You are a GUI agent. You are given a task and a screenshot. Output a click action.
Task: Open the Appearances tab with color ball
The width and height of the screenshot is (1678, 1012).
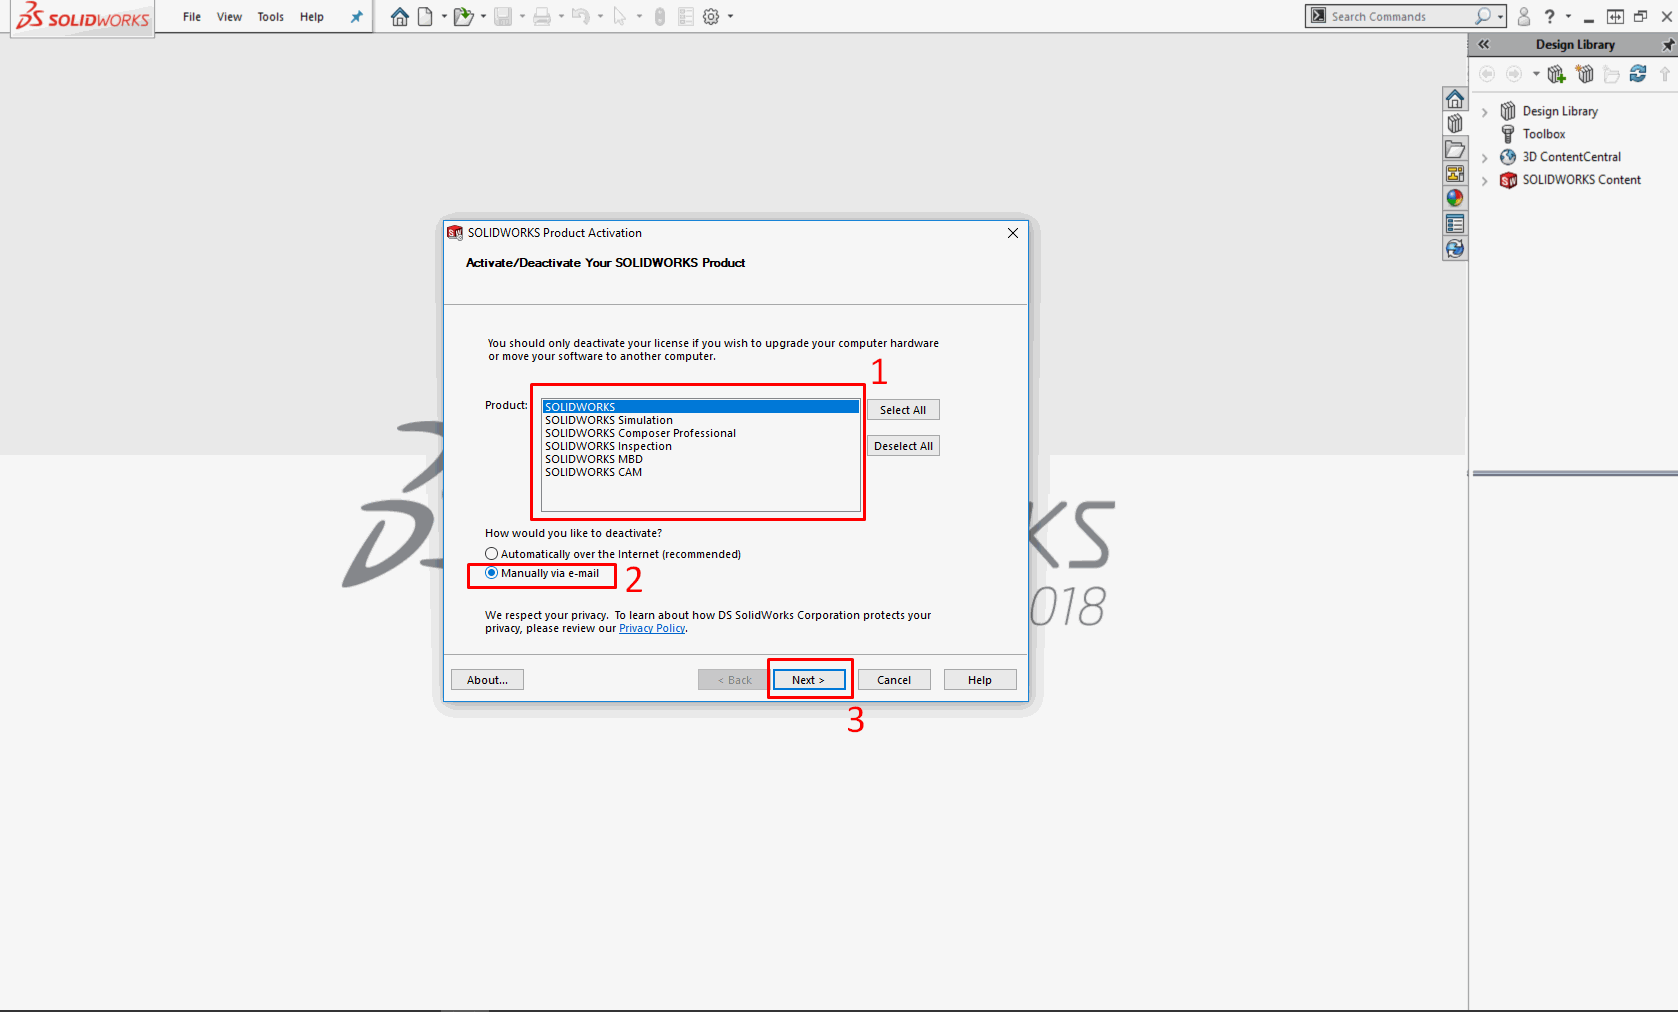[x=1455, y=199]
